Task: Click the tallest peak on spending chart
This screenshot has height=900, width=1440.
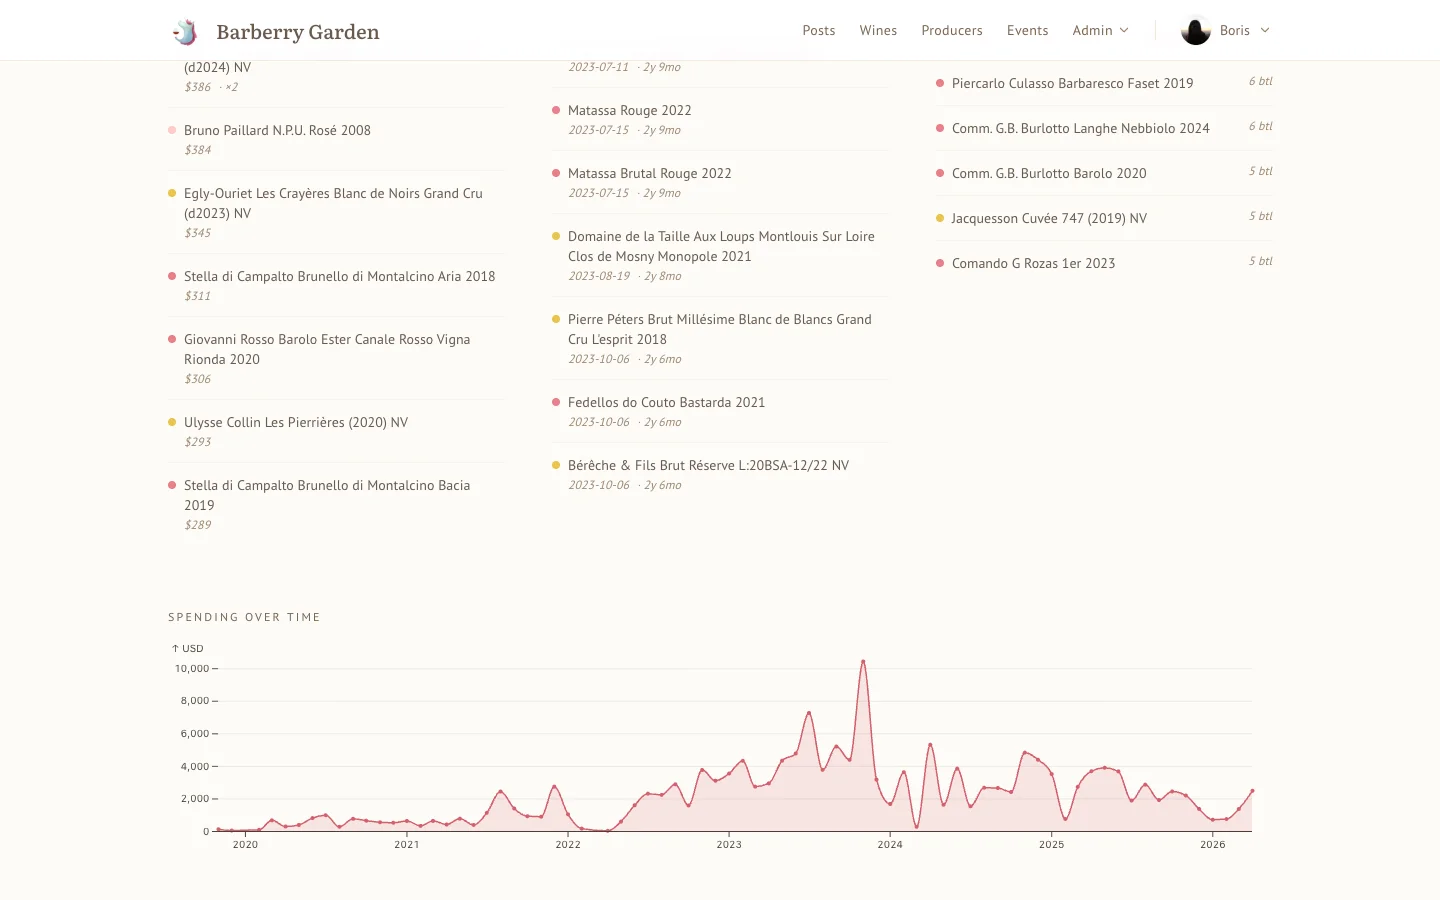Action: pos(863,661)
